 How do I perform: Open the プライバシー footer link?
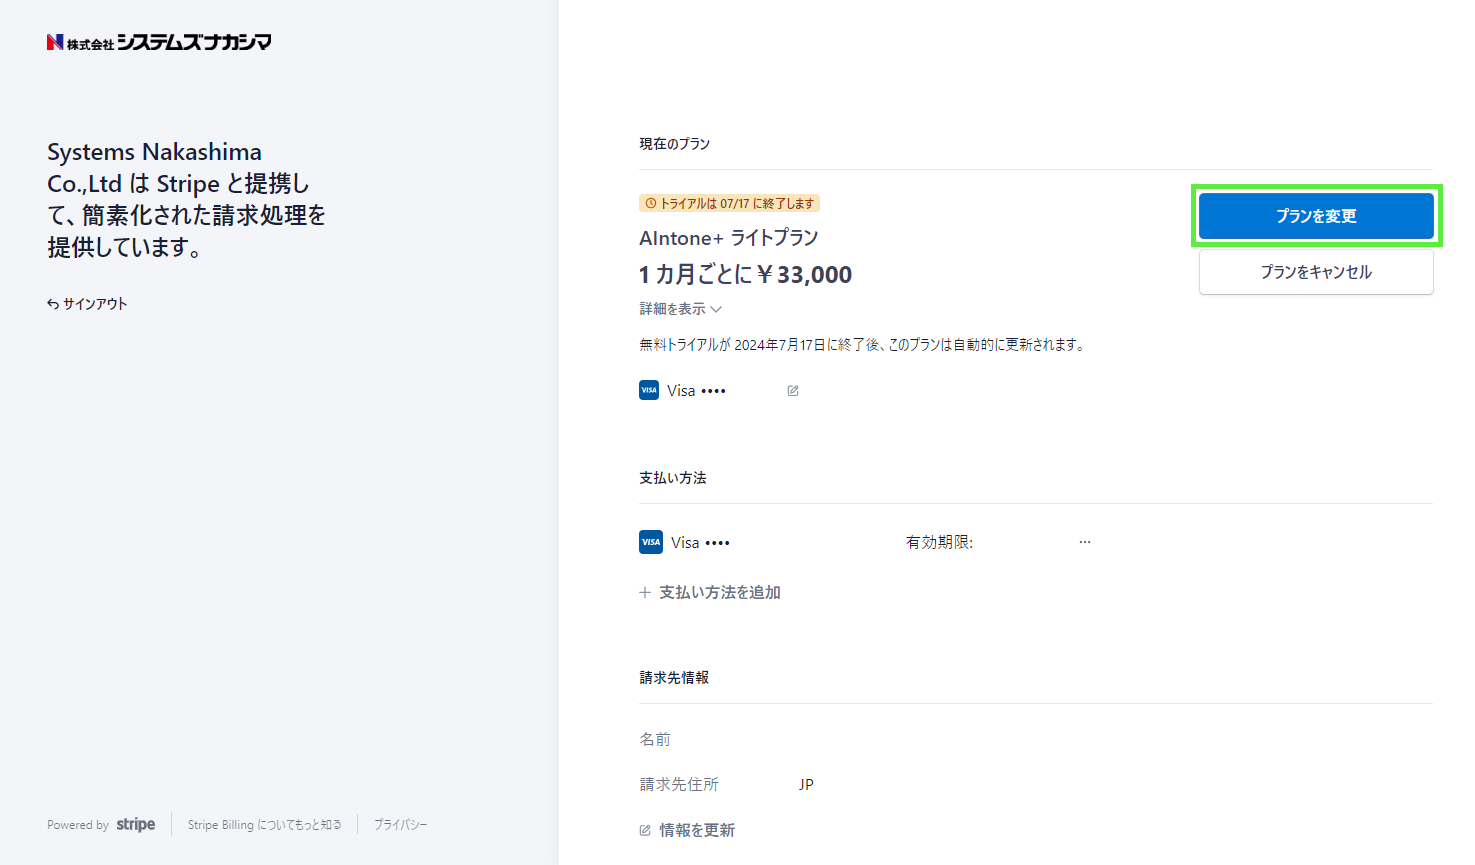click(x=400, y=825)
